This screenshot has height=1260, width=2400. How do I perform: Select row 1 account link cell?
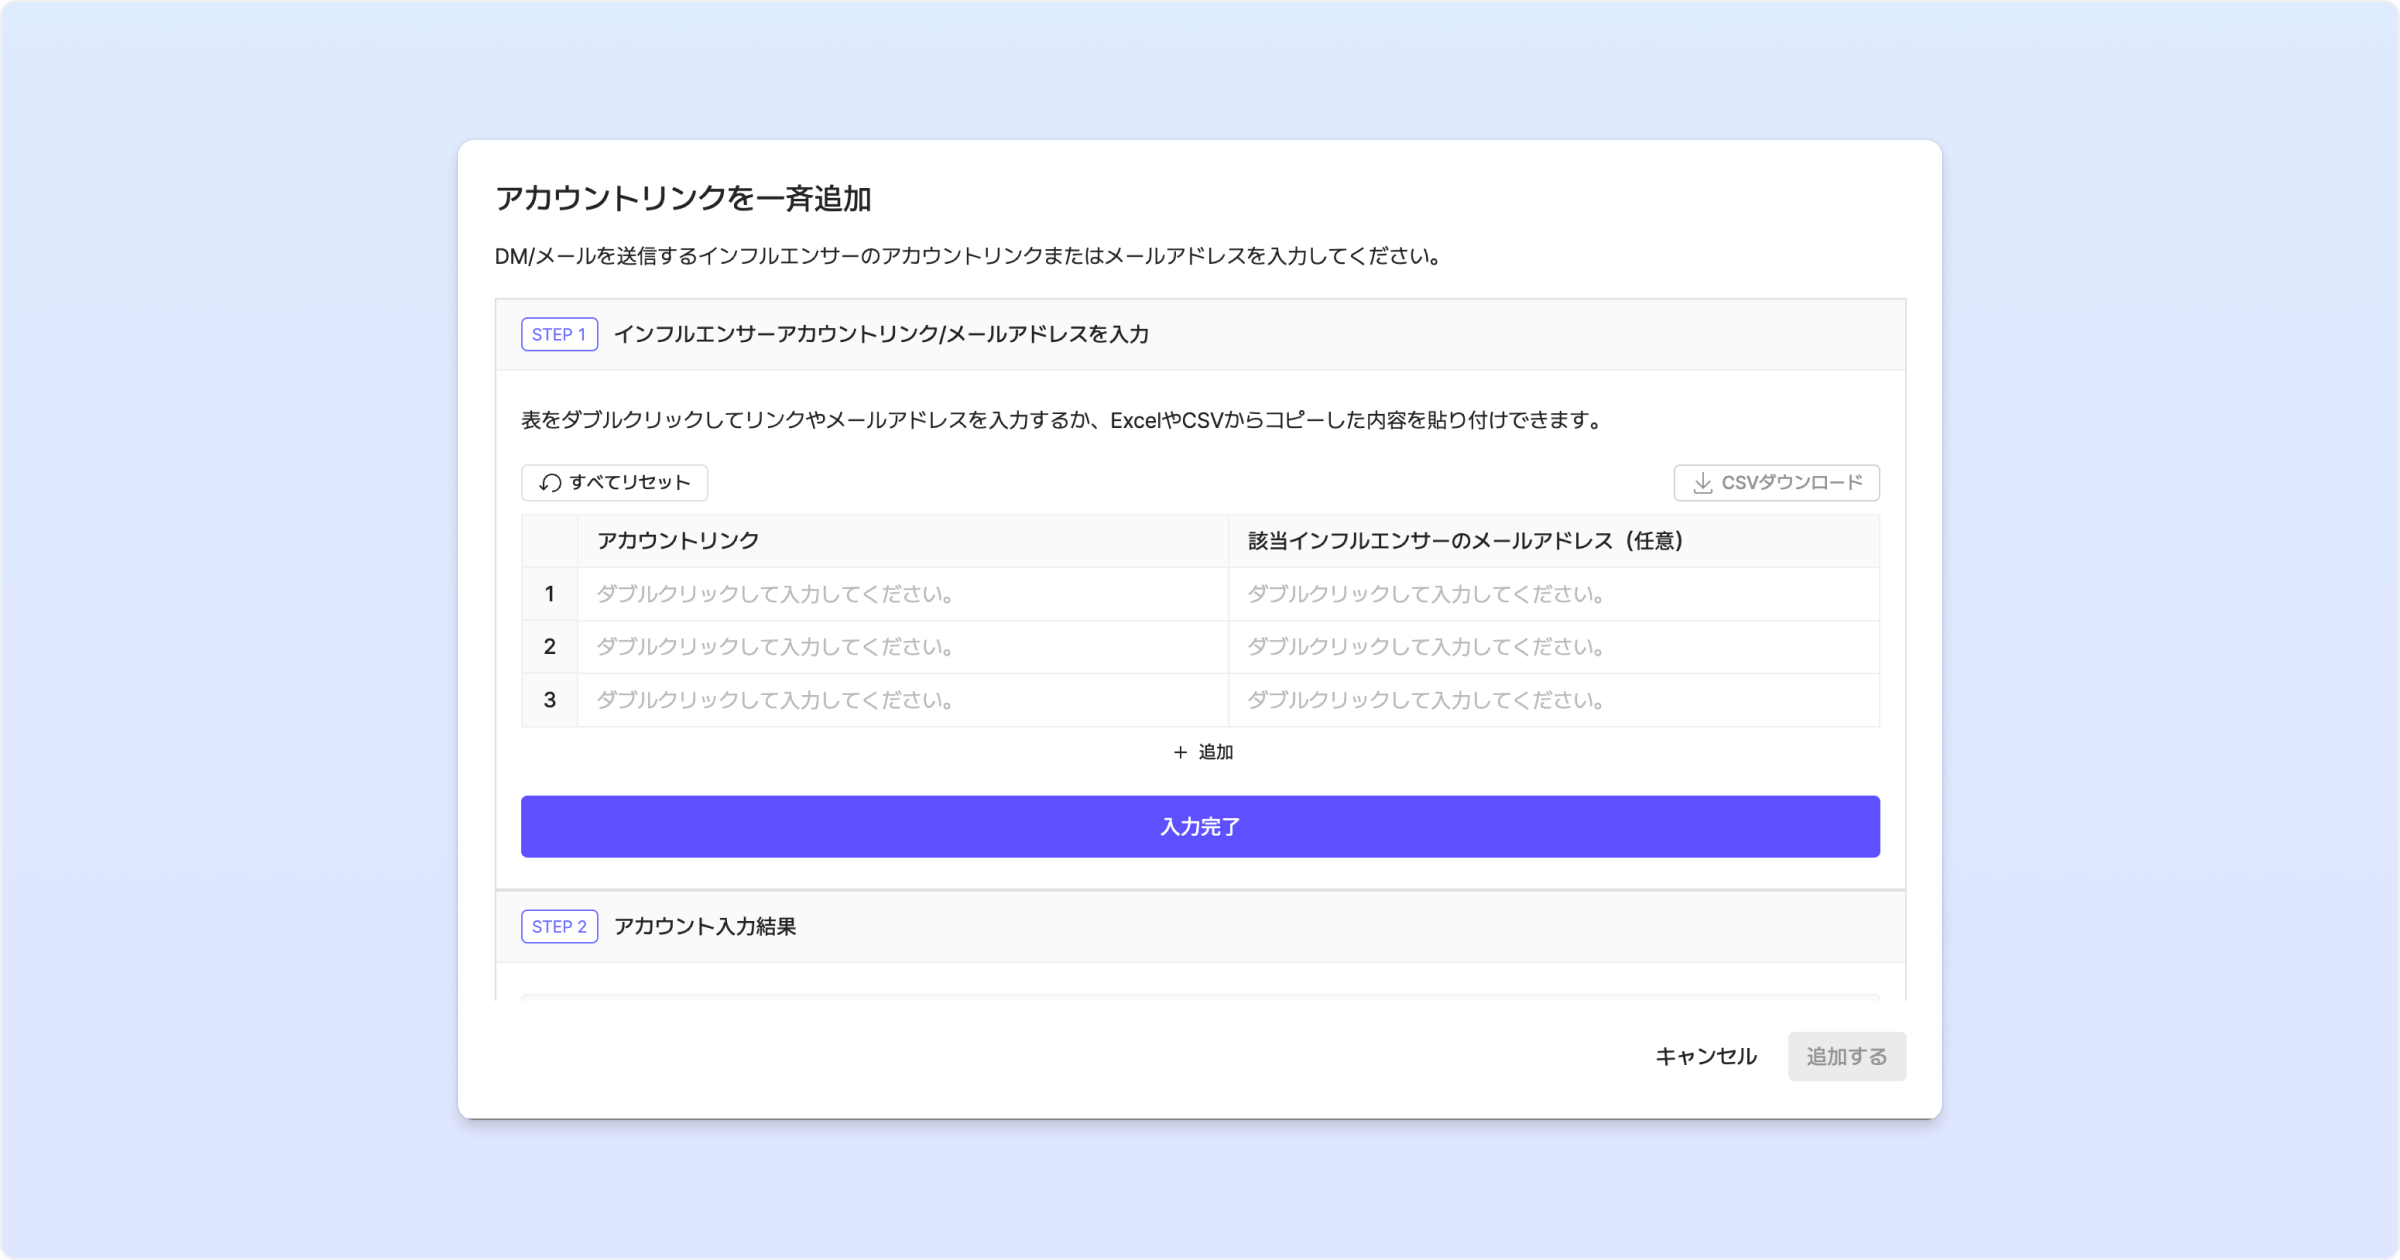(x=902, y=594)
